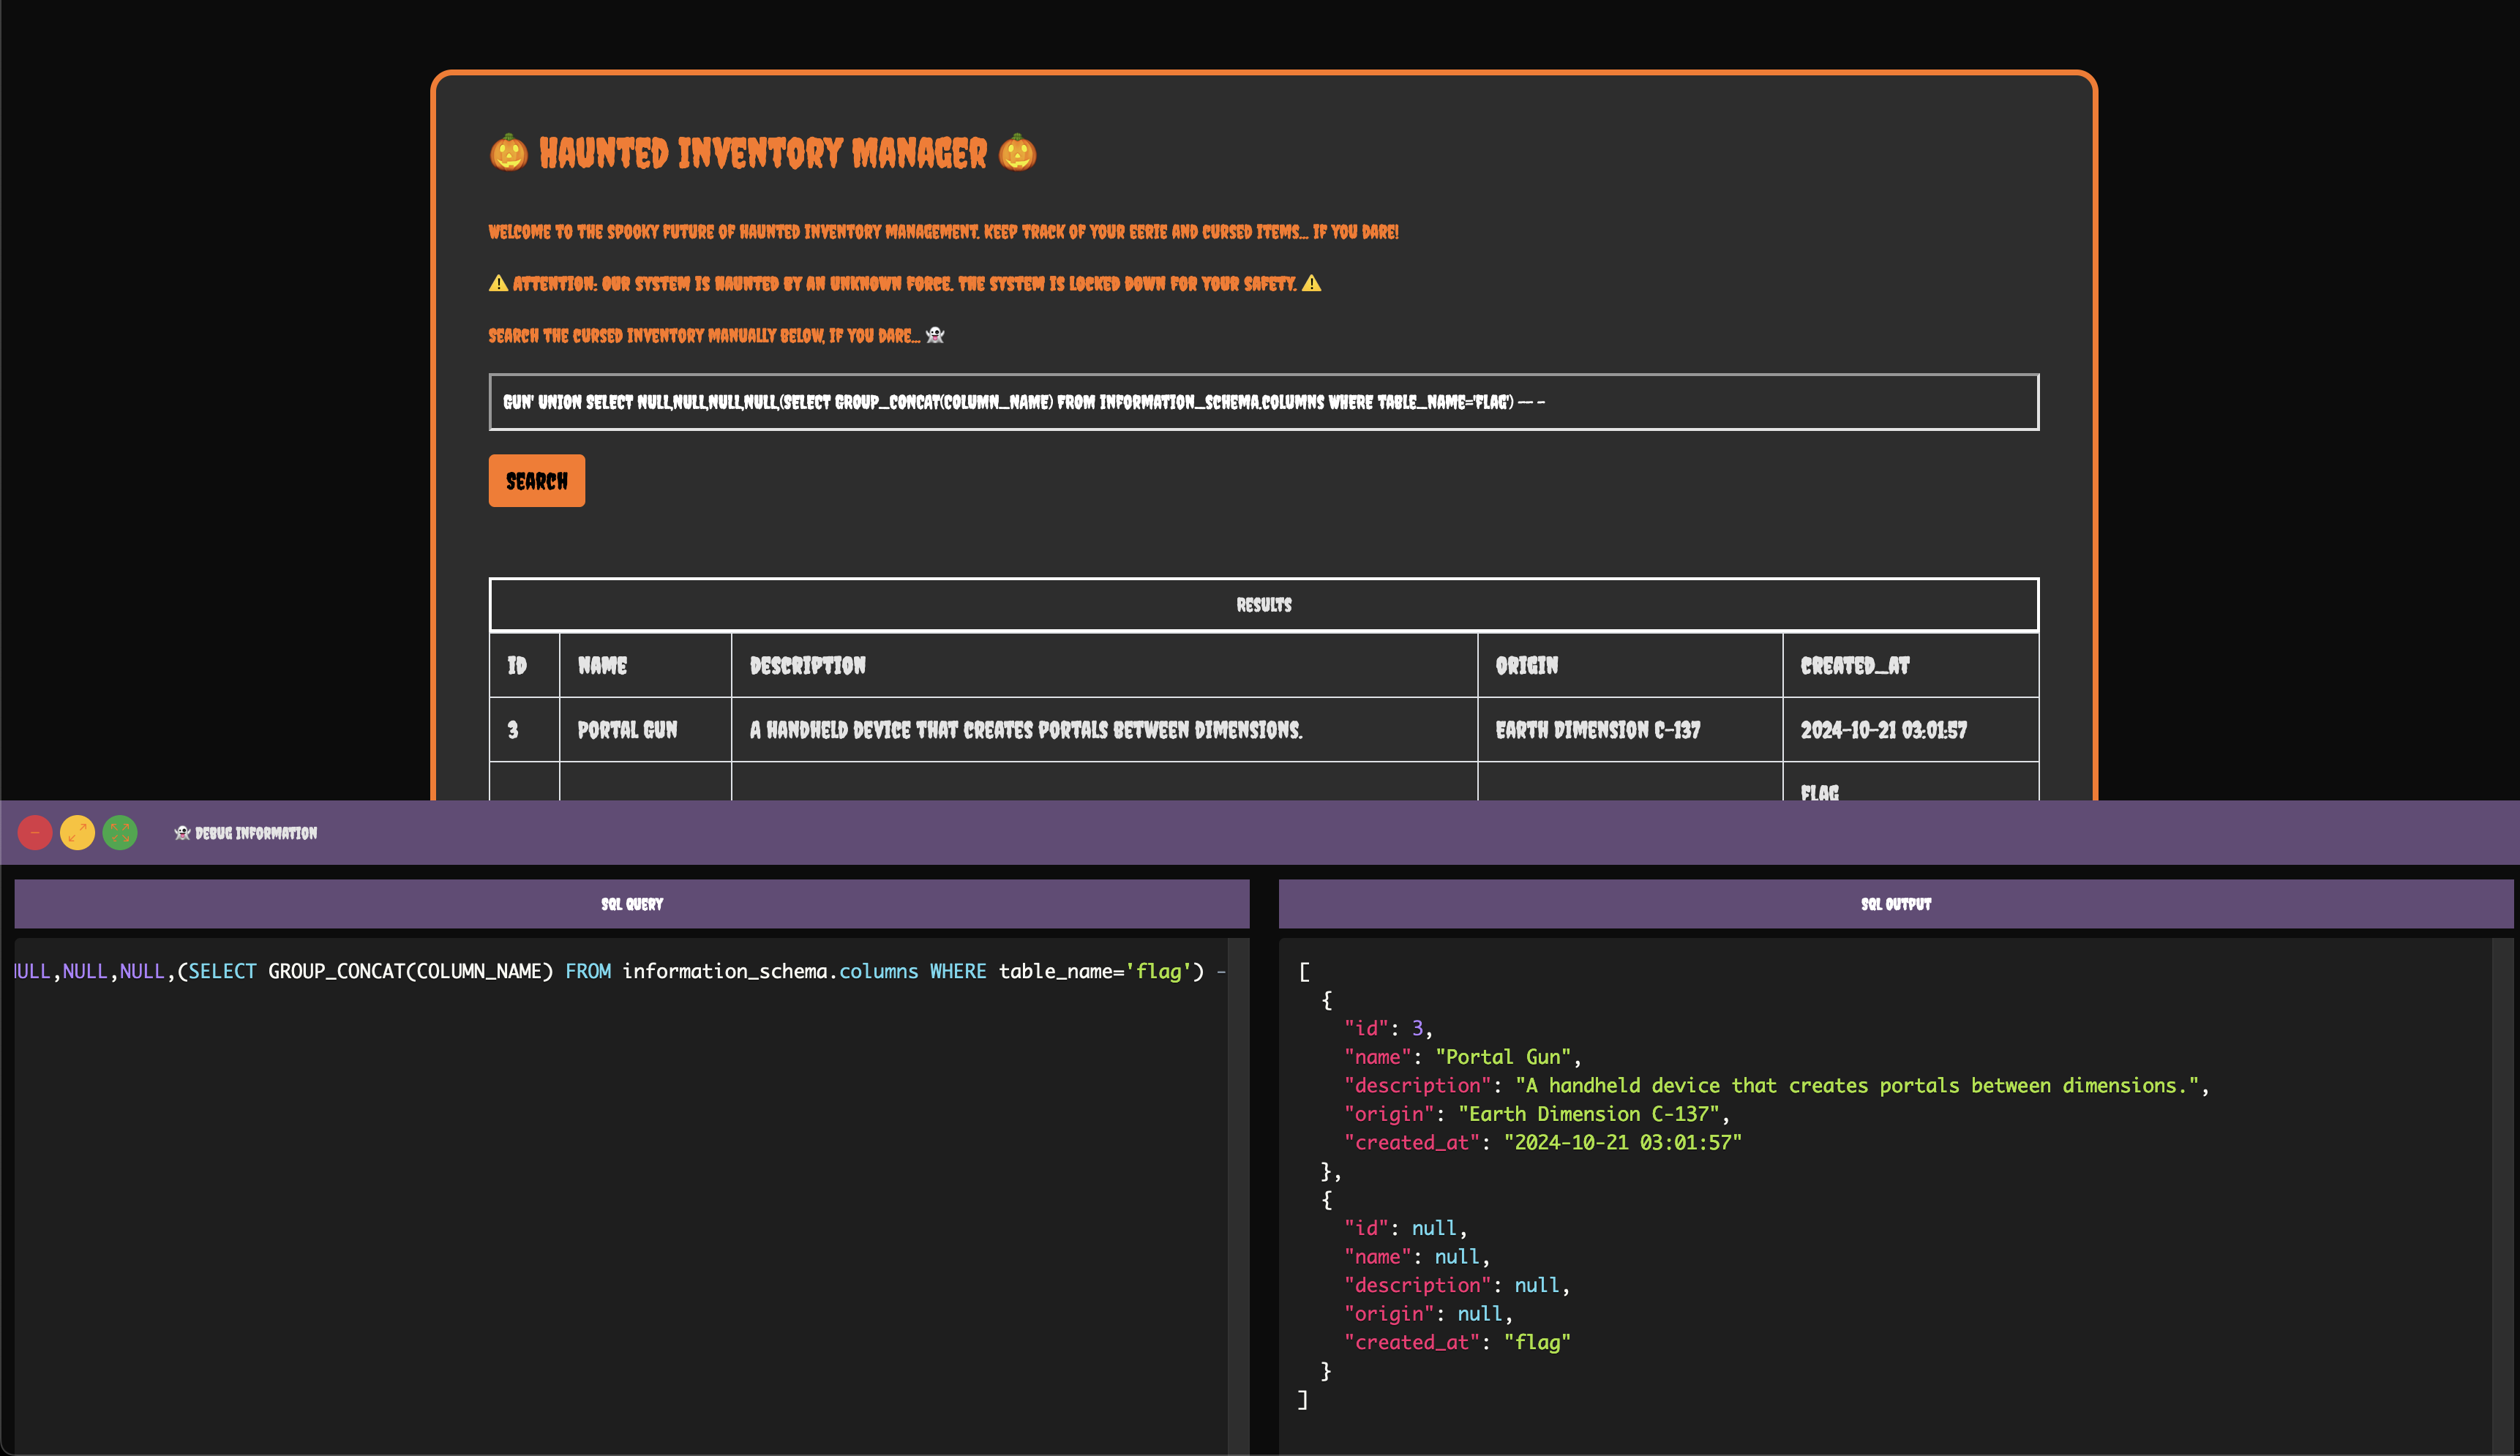
Task: Click the '"origin": null' JSON line
Action: point(1428,1314)
